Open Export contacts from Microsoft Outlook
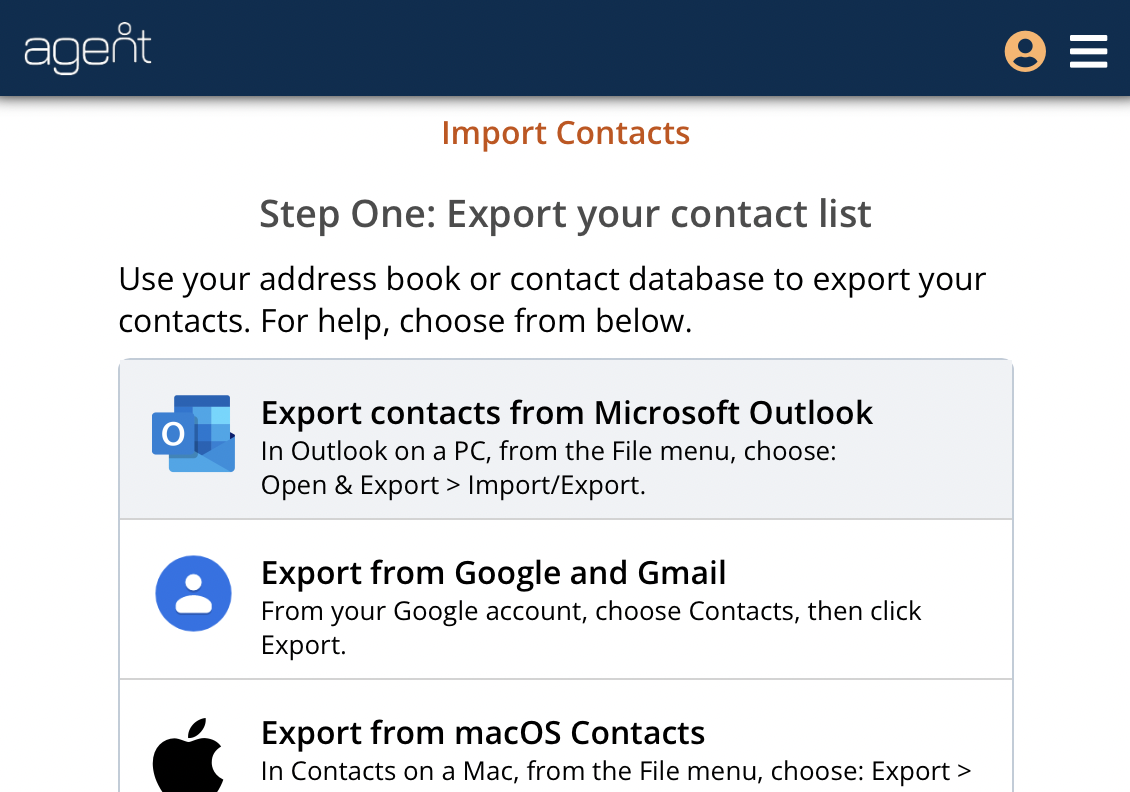The height and width of the screenshot is (792, 1130). (x=566, y=439)
